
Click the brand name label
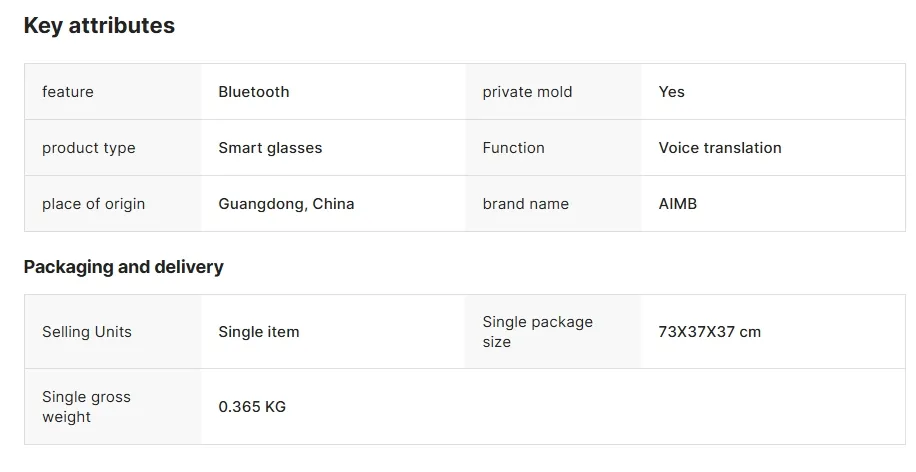pos(526,204)
